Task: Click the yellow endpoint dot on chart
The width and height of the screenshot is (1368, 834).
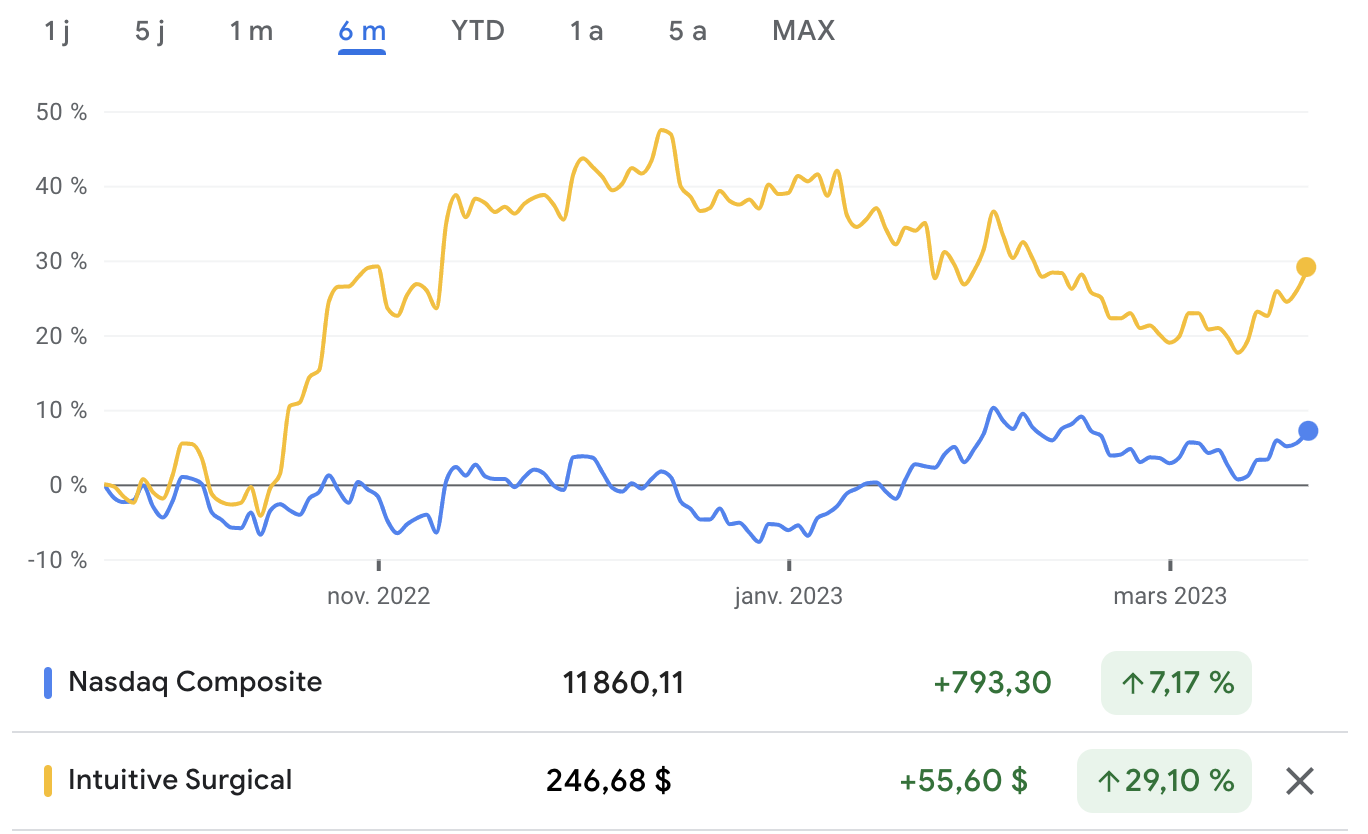Action: (1306, 267)
